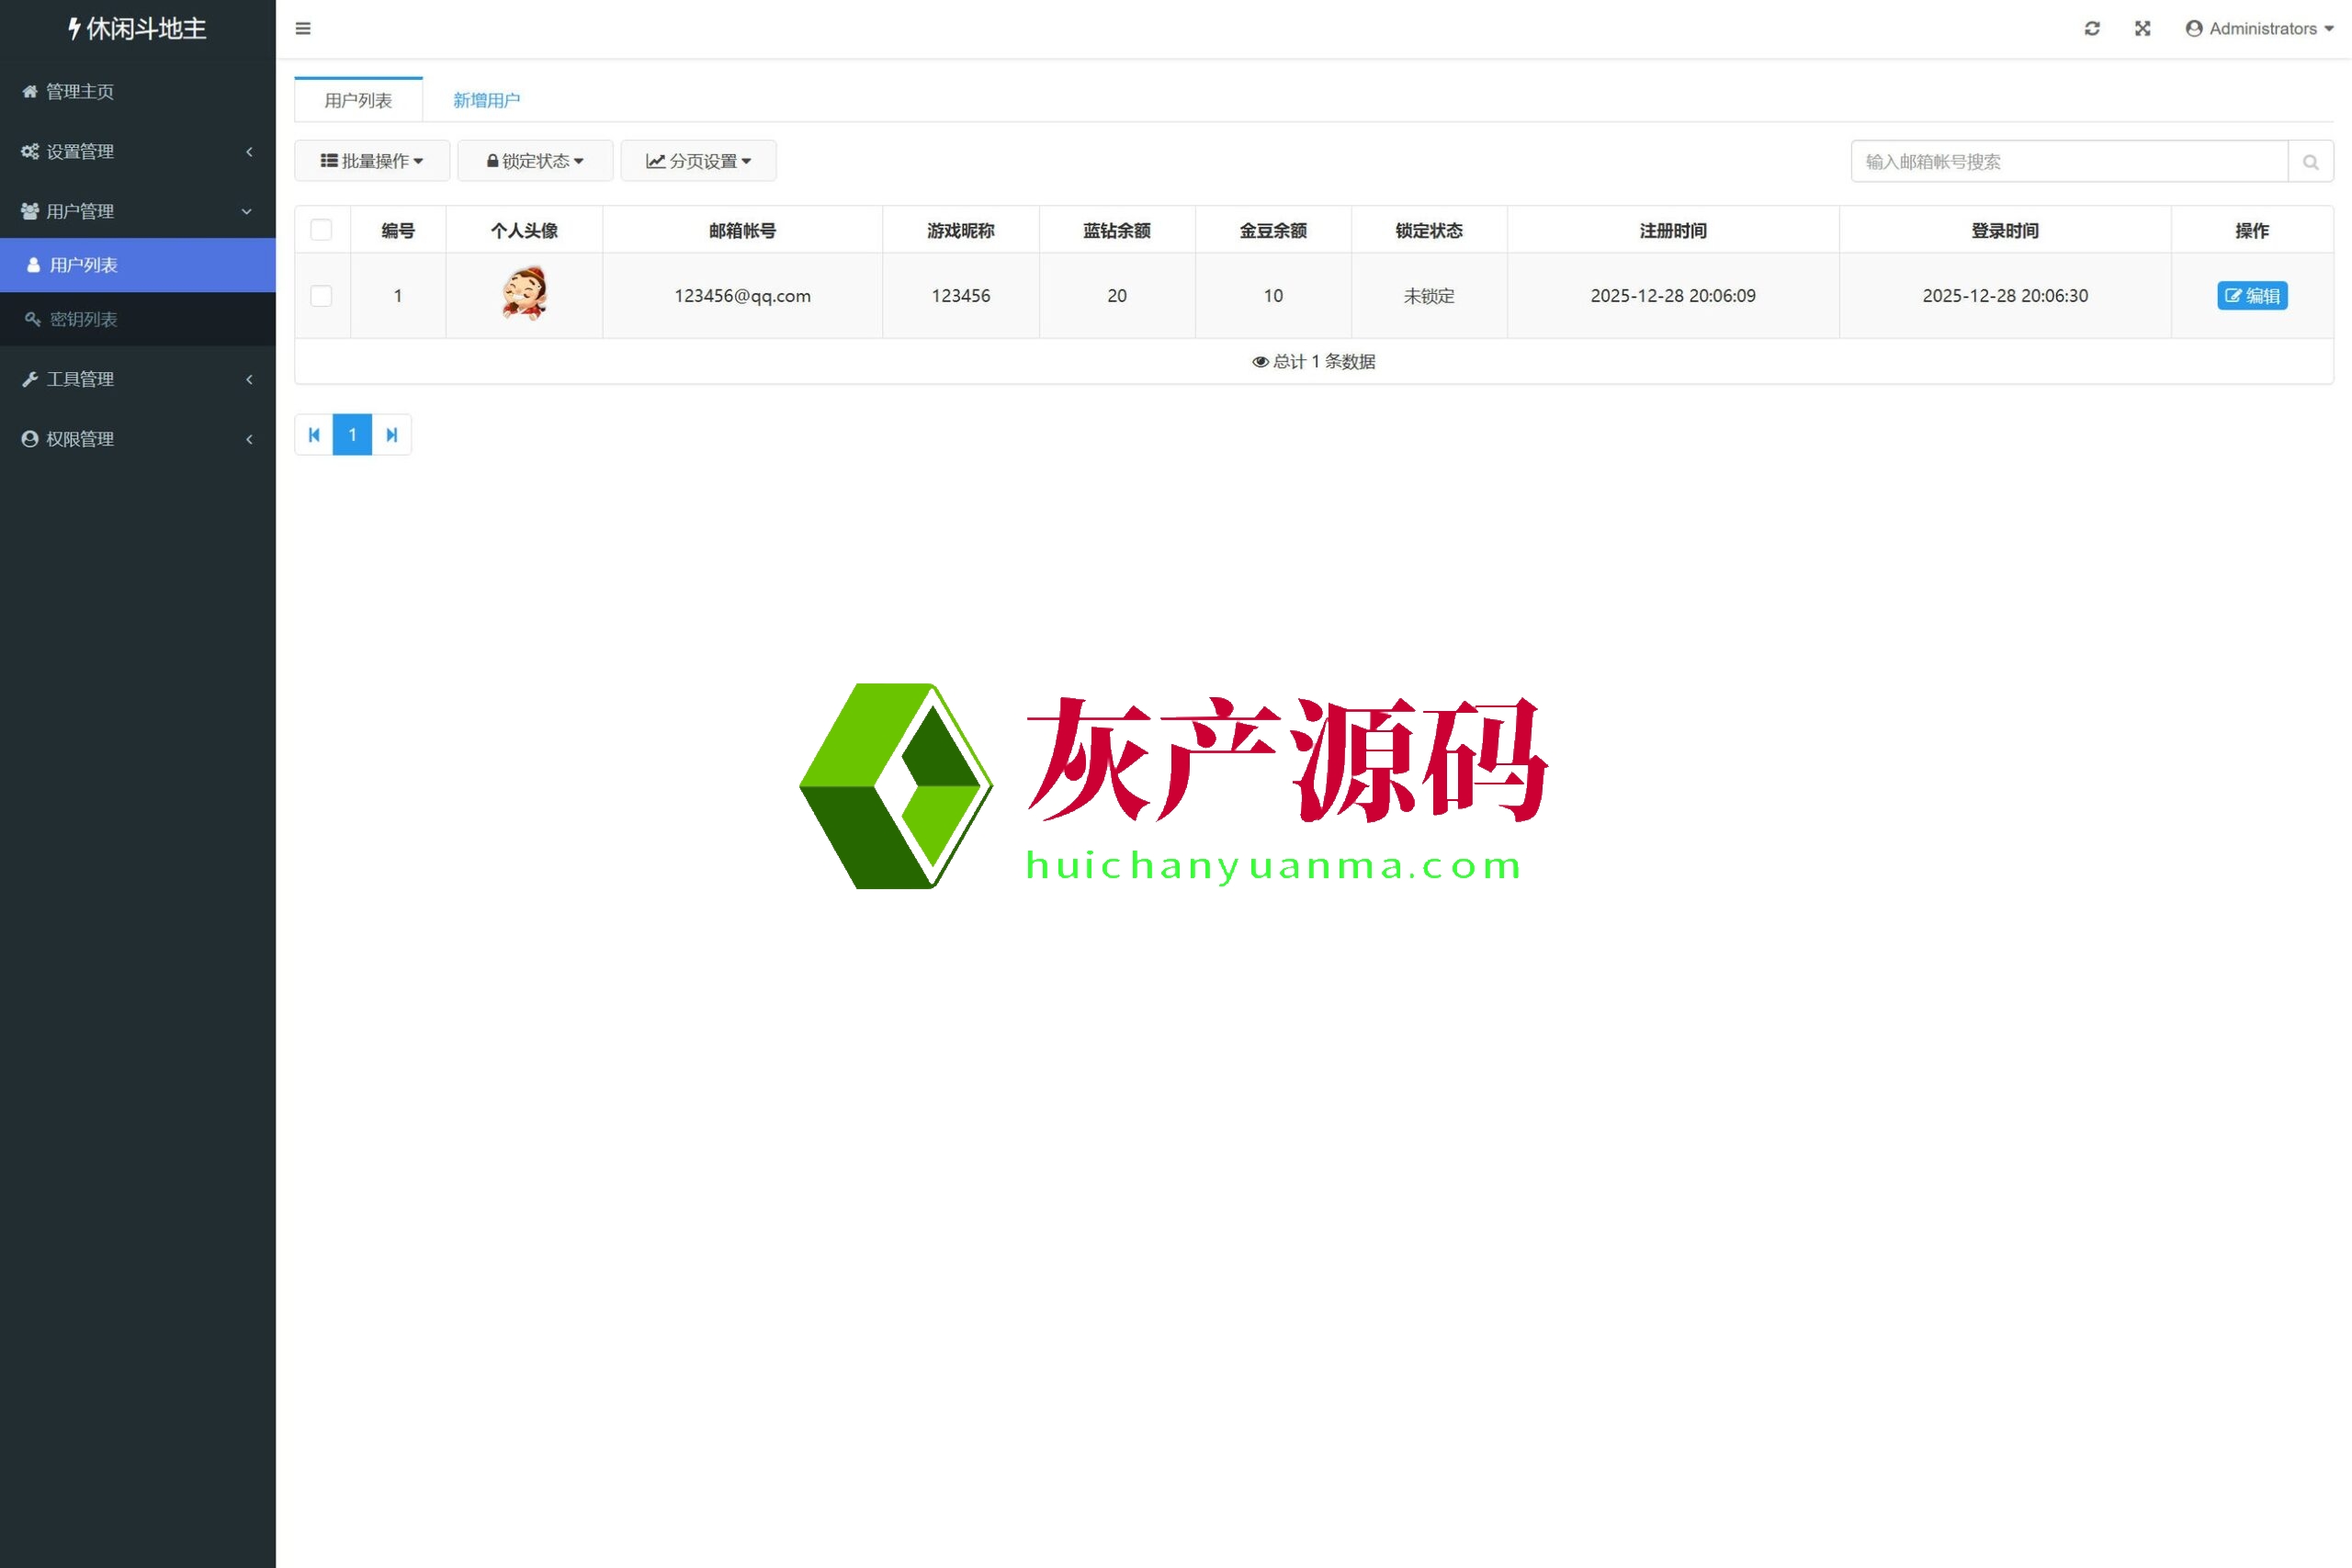Click page number 1 button
This screenshot has width=2352, height=1568.
352,435
